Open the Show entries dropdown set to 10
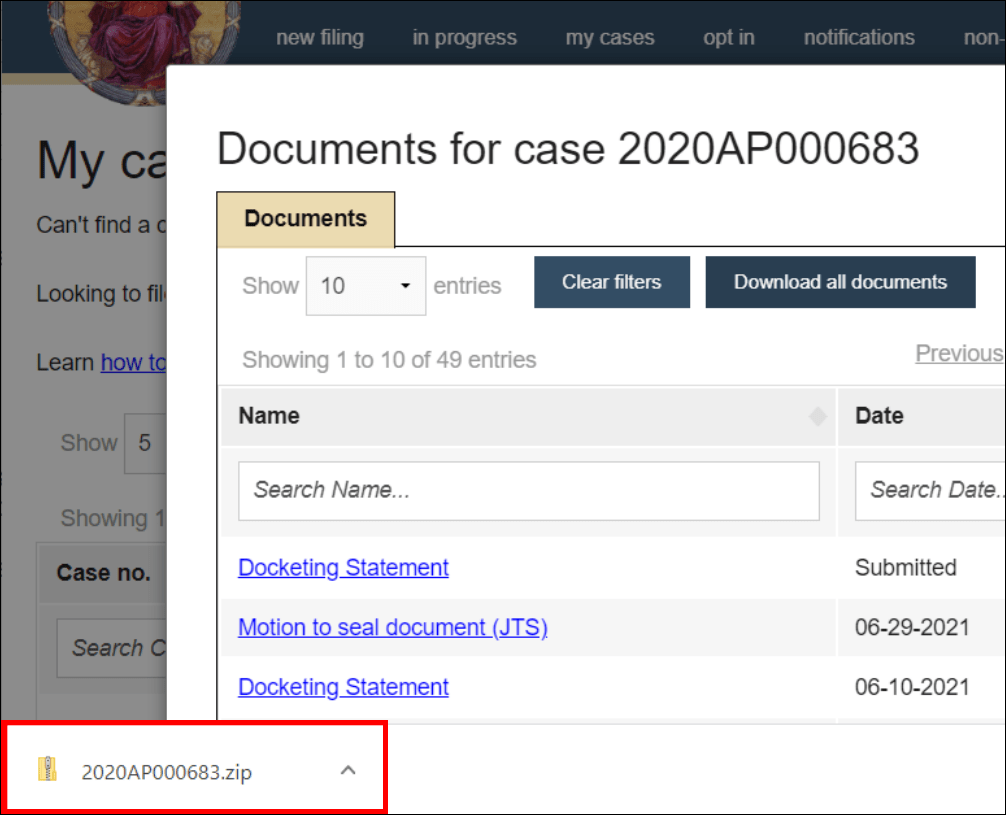Viewport: 1006px width, 815px height. click(x=365, y=285)
